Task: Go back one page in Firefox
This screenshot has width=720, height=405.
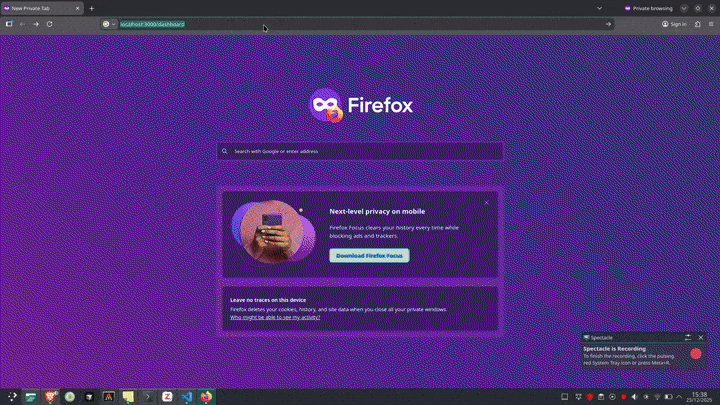Action: click(22, 24)
